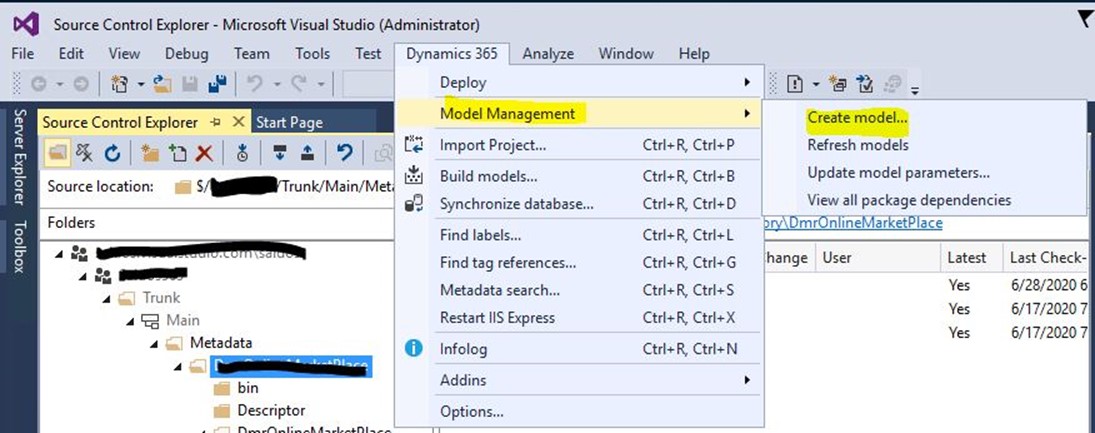Image resolution: width=1095 pixels, height=433 pixels.
Task: Open the Tools menu
Action: (312, 54)
